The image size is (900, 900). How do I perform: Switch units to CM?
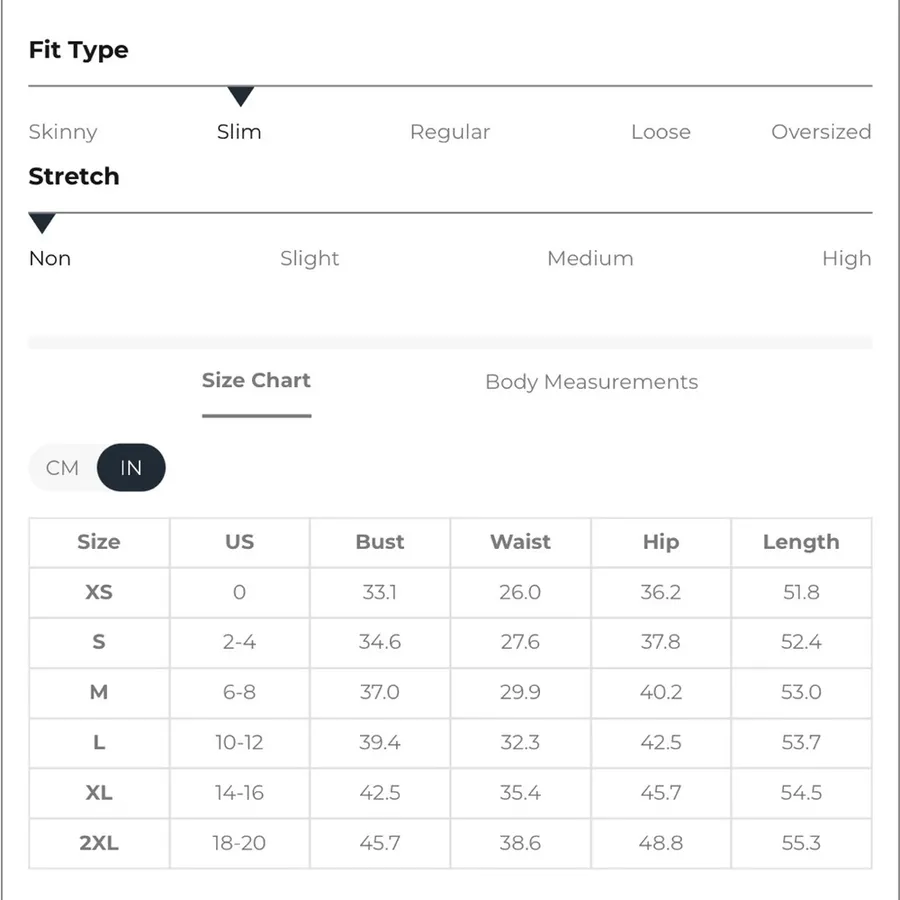tap(62, 468)
